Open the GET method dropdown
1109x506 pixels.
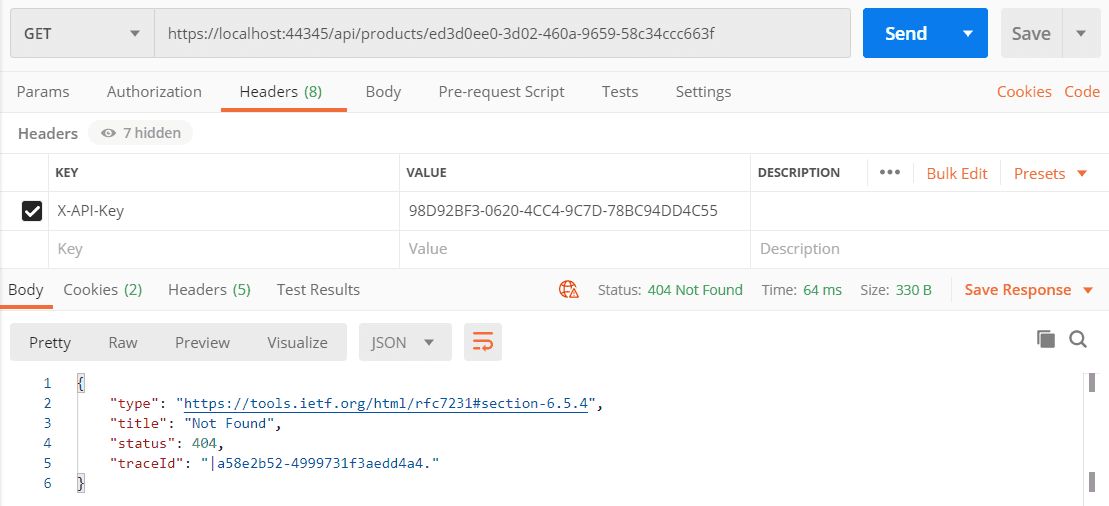82,33
